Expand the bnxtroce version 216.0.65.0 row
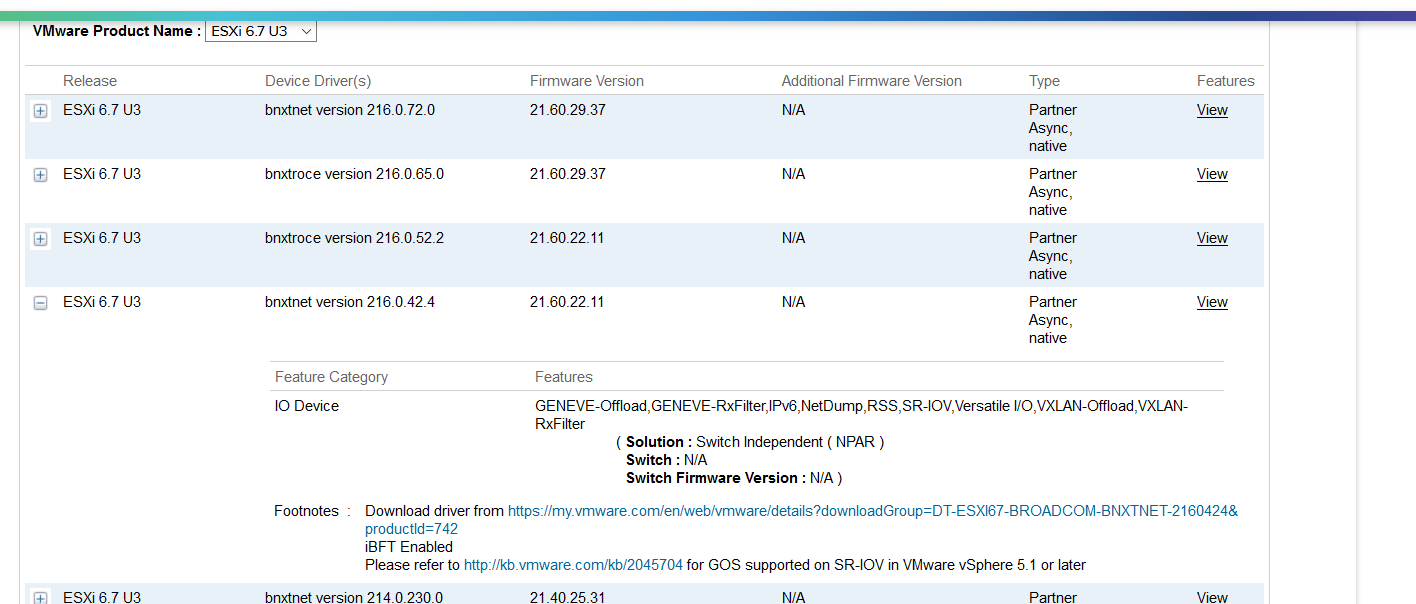This screenshot has height=604, width=1416. 40,175
